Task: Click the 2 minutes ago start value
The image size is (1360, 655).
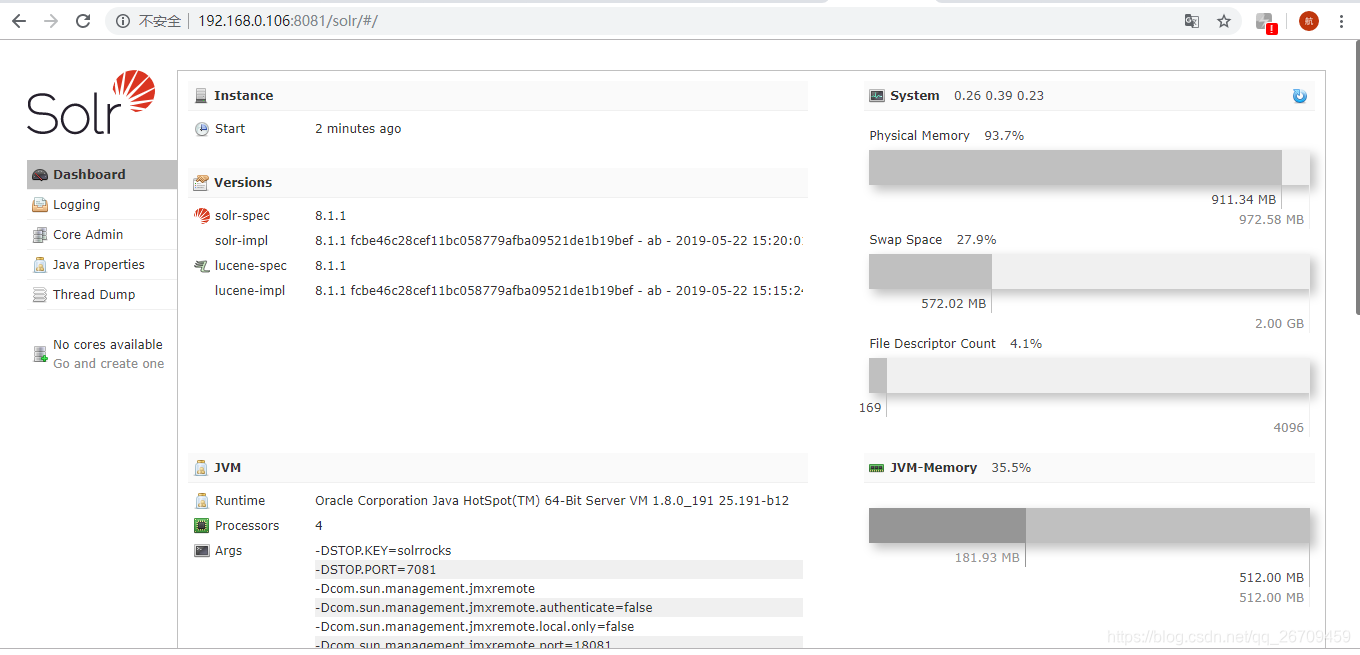Action: (358, 129)
